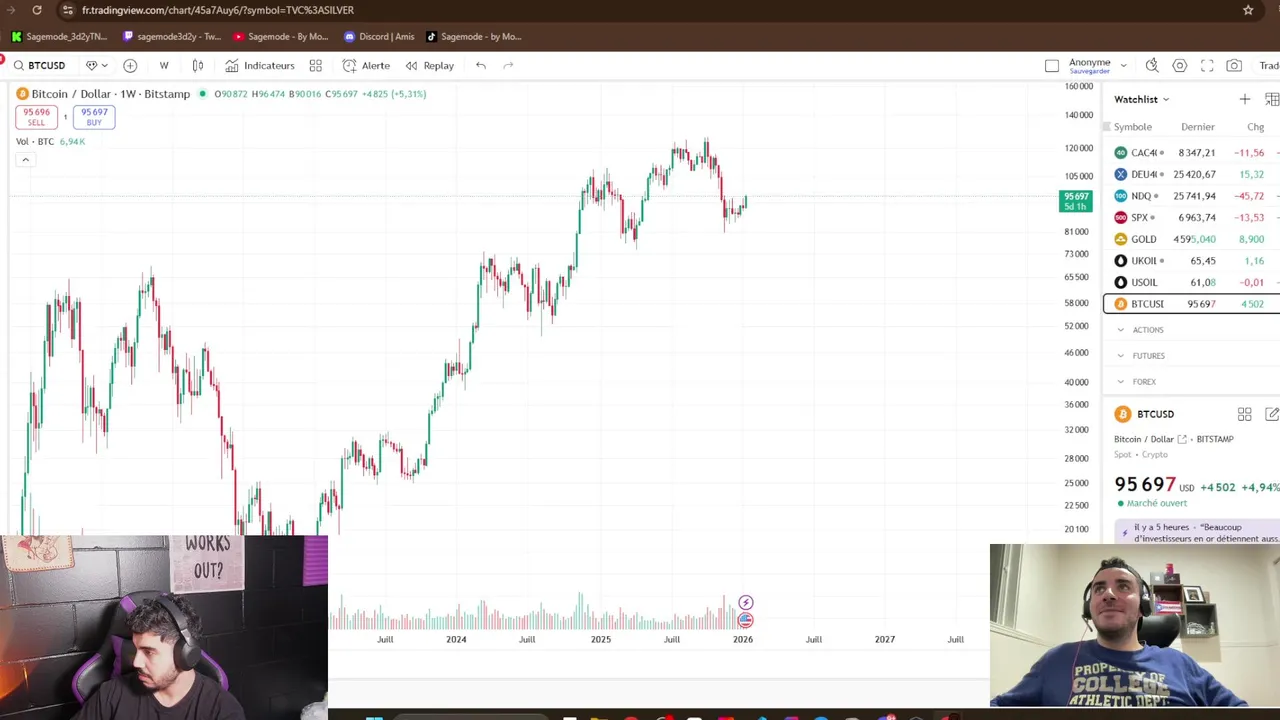The image size is (1280, 720).
Task: Collapse the indicator legend with the chevron
Action: 25,160
